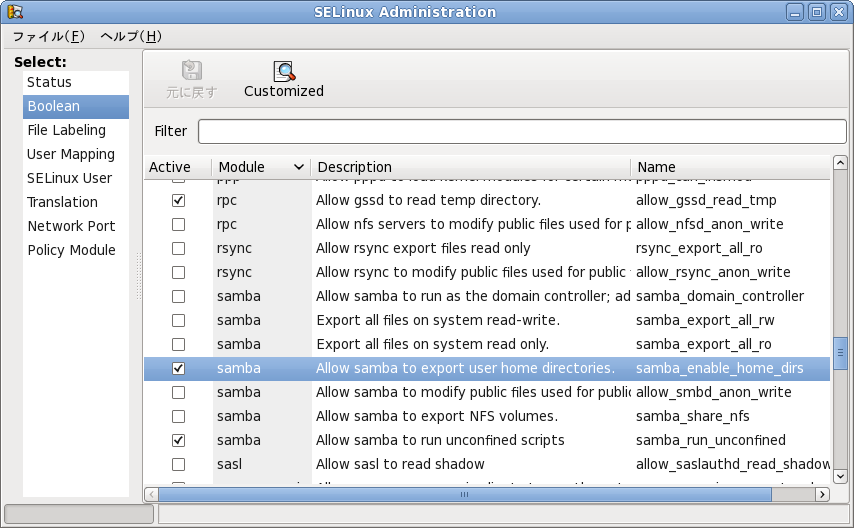Viewport: 854px width, 528px height.
Task: Open the ヘルプ(H) menu
Action: tap(130, 37)
